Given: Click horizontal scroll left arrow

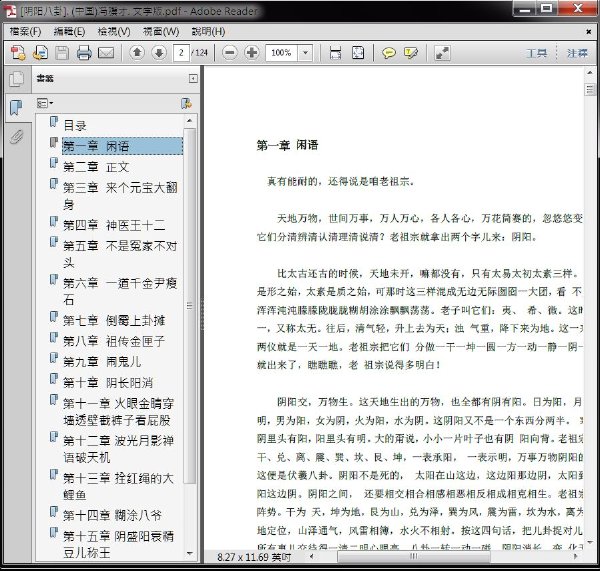Looking at the screenshot, I should coord(311,556).
